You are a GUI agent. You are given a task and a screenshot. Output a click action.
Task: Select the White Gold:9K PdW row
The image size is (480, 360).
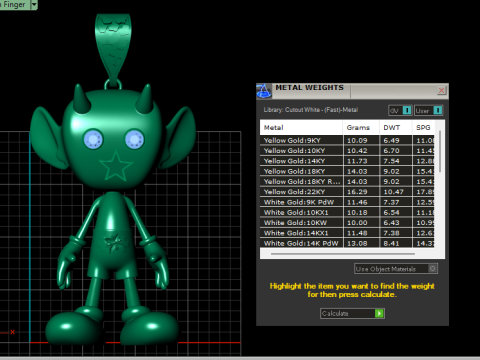click(347, 202)
